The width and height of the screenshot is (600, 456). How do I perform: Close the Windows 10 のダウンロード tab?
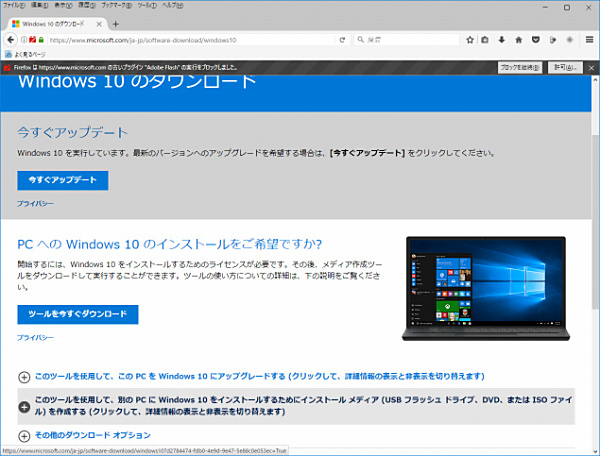[99, 24]
